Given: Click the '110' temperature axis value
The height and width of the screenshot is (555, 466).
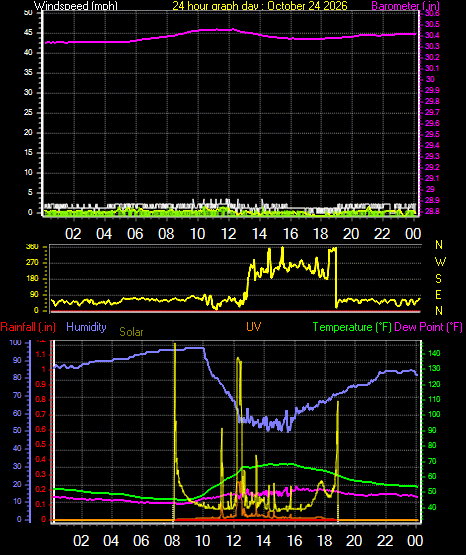Looking at the screenshot, I should [434, 400].
